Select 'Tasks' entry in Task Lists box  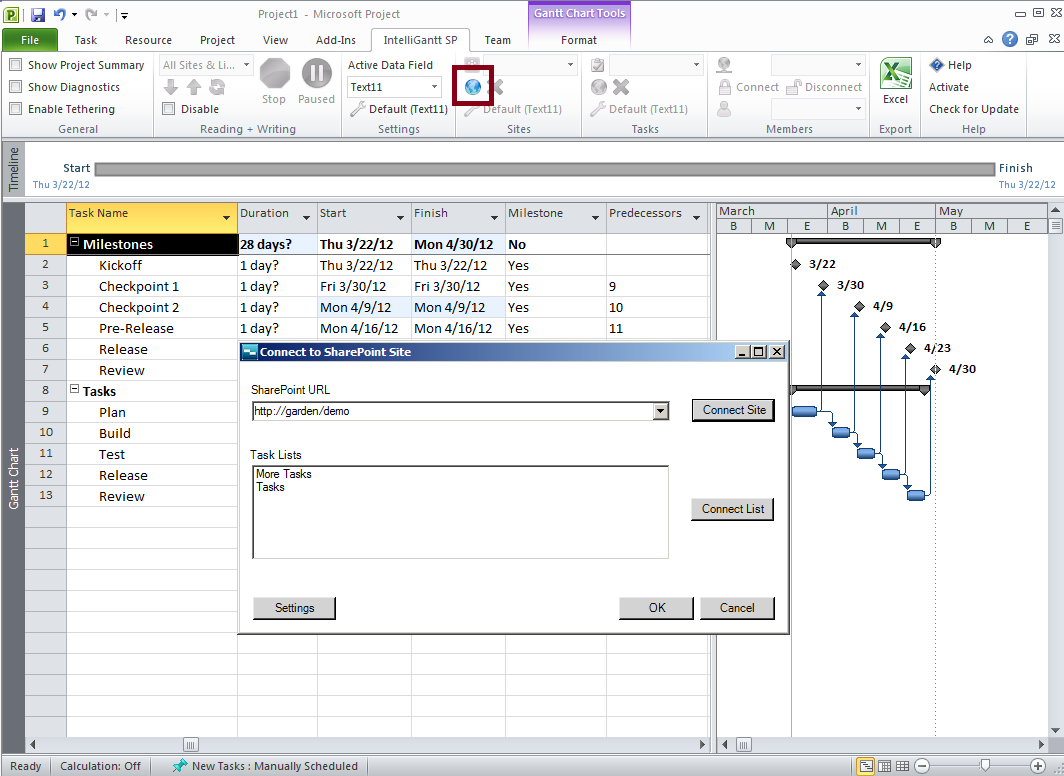pyautogui.click(x=270, y=487)
